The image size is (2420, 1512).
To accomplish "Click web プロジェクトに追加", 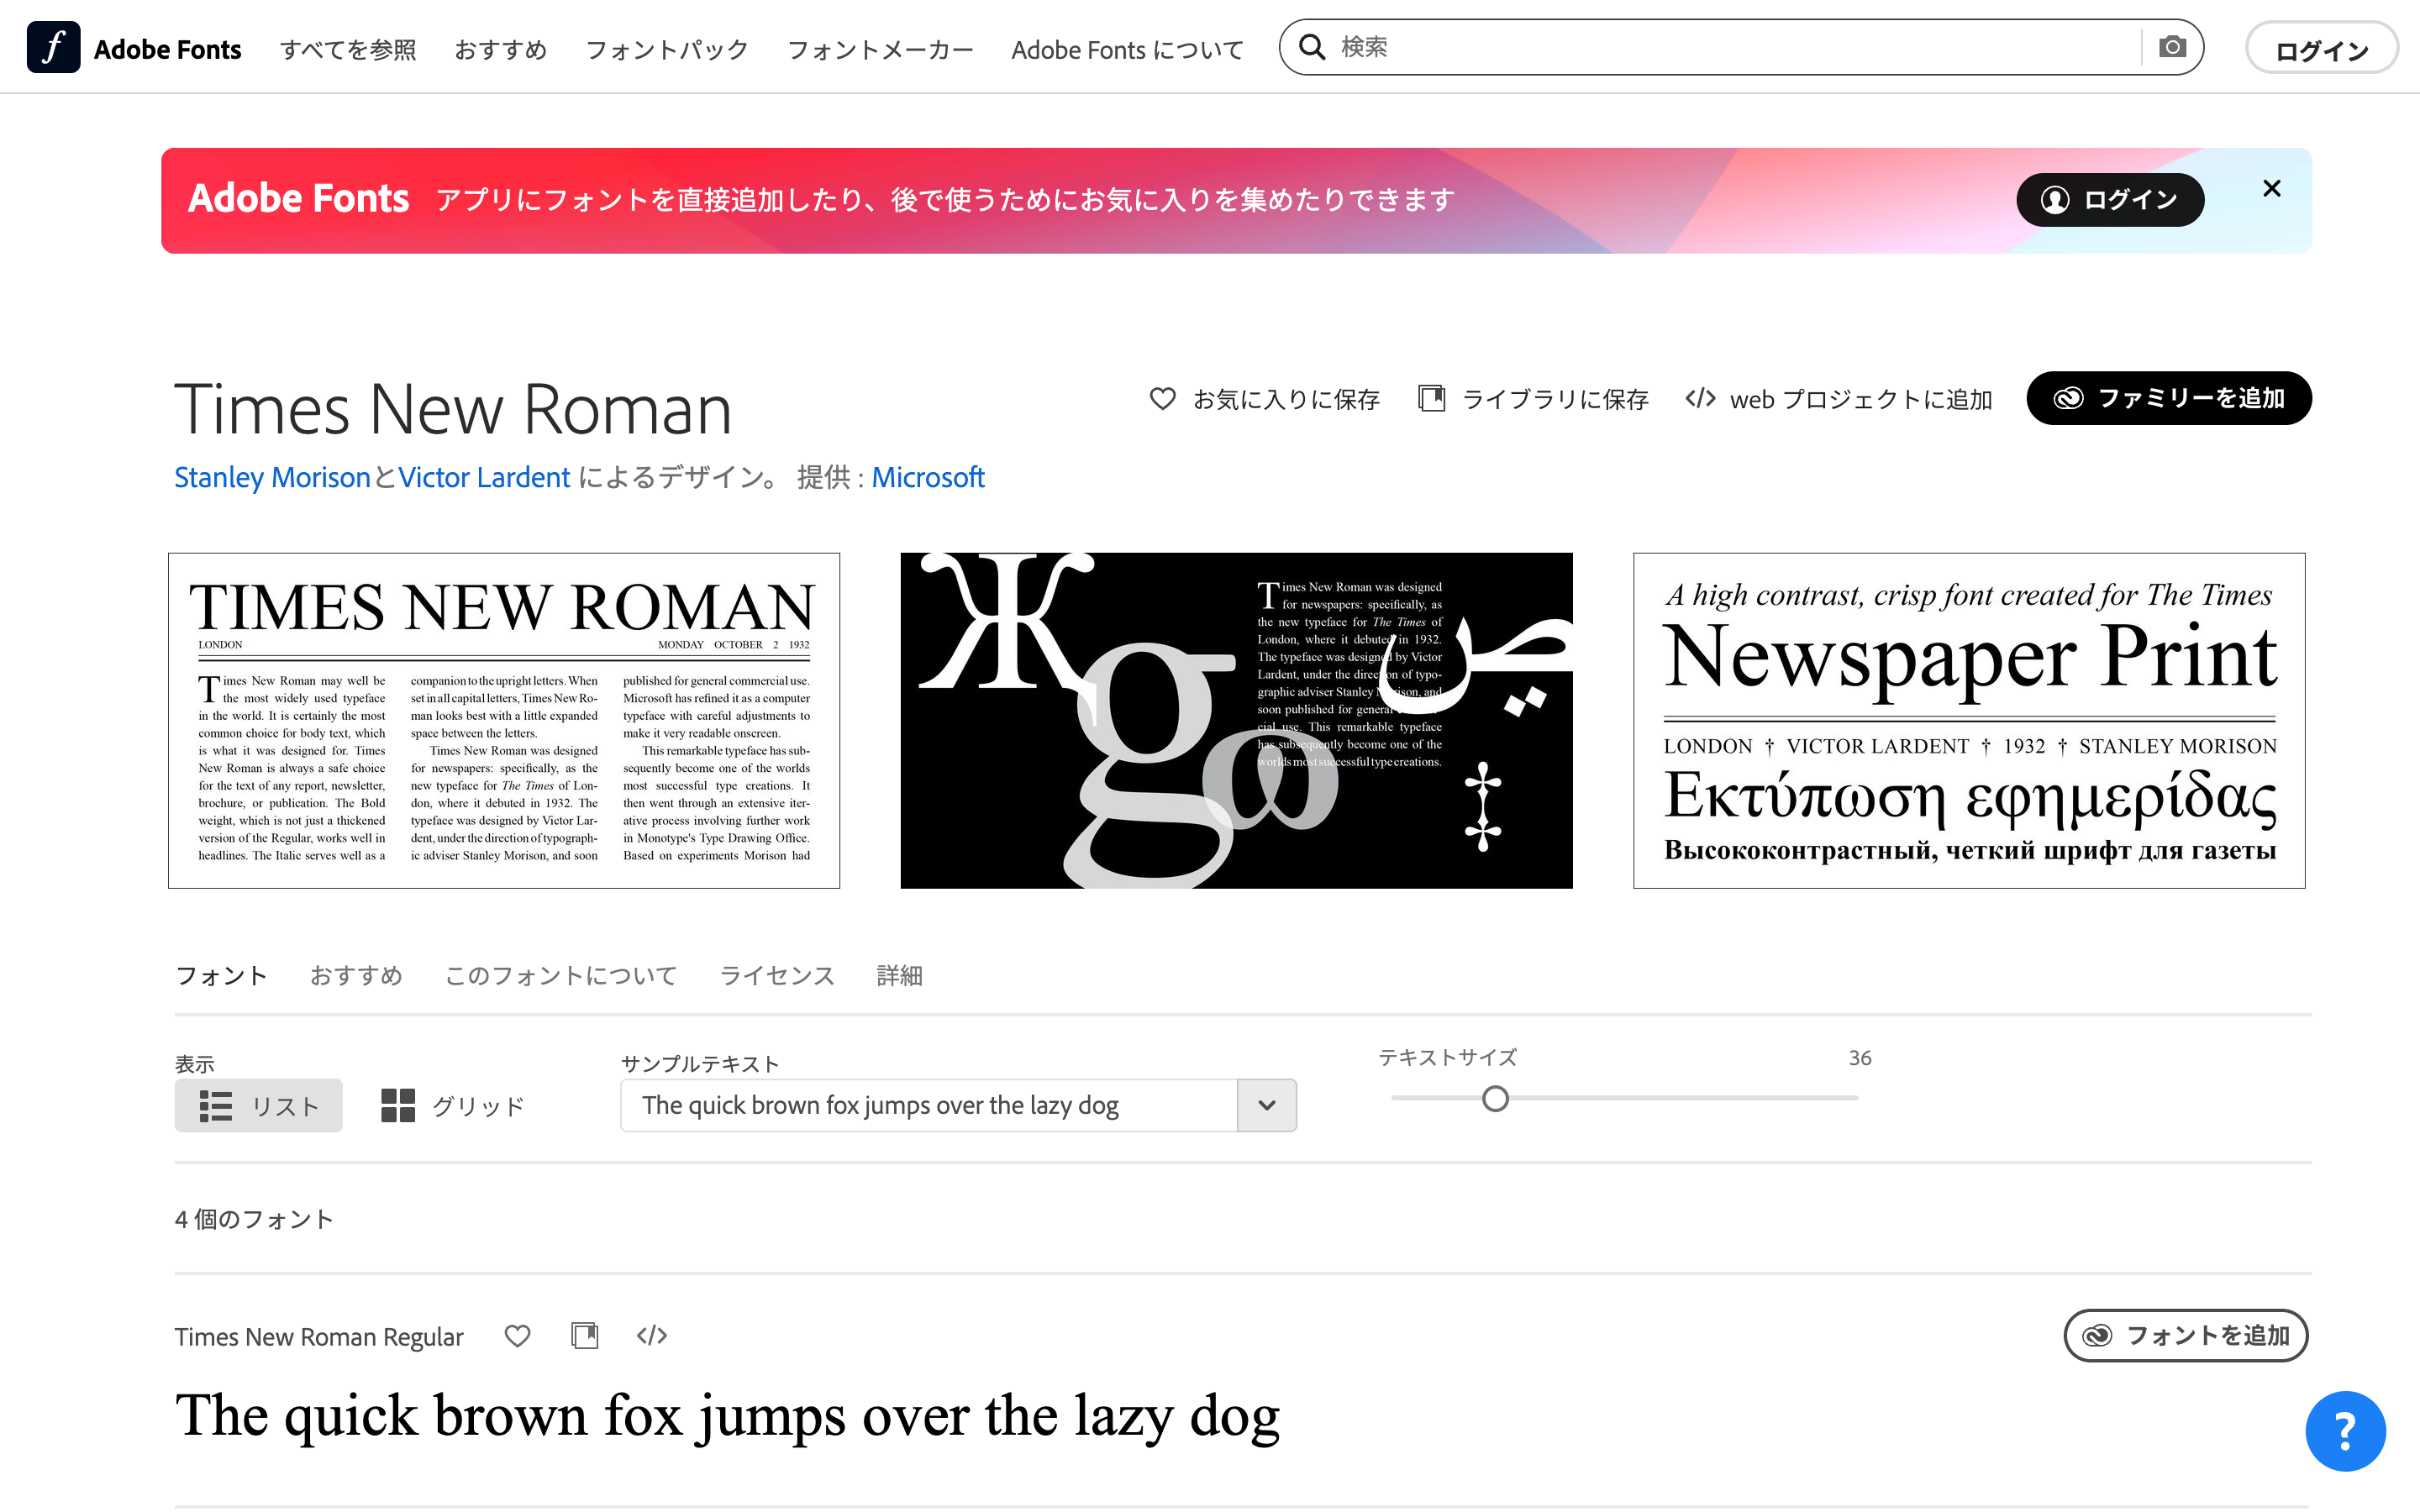I will pyautogui.click(x=1838, y=399).
